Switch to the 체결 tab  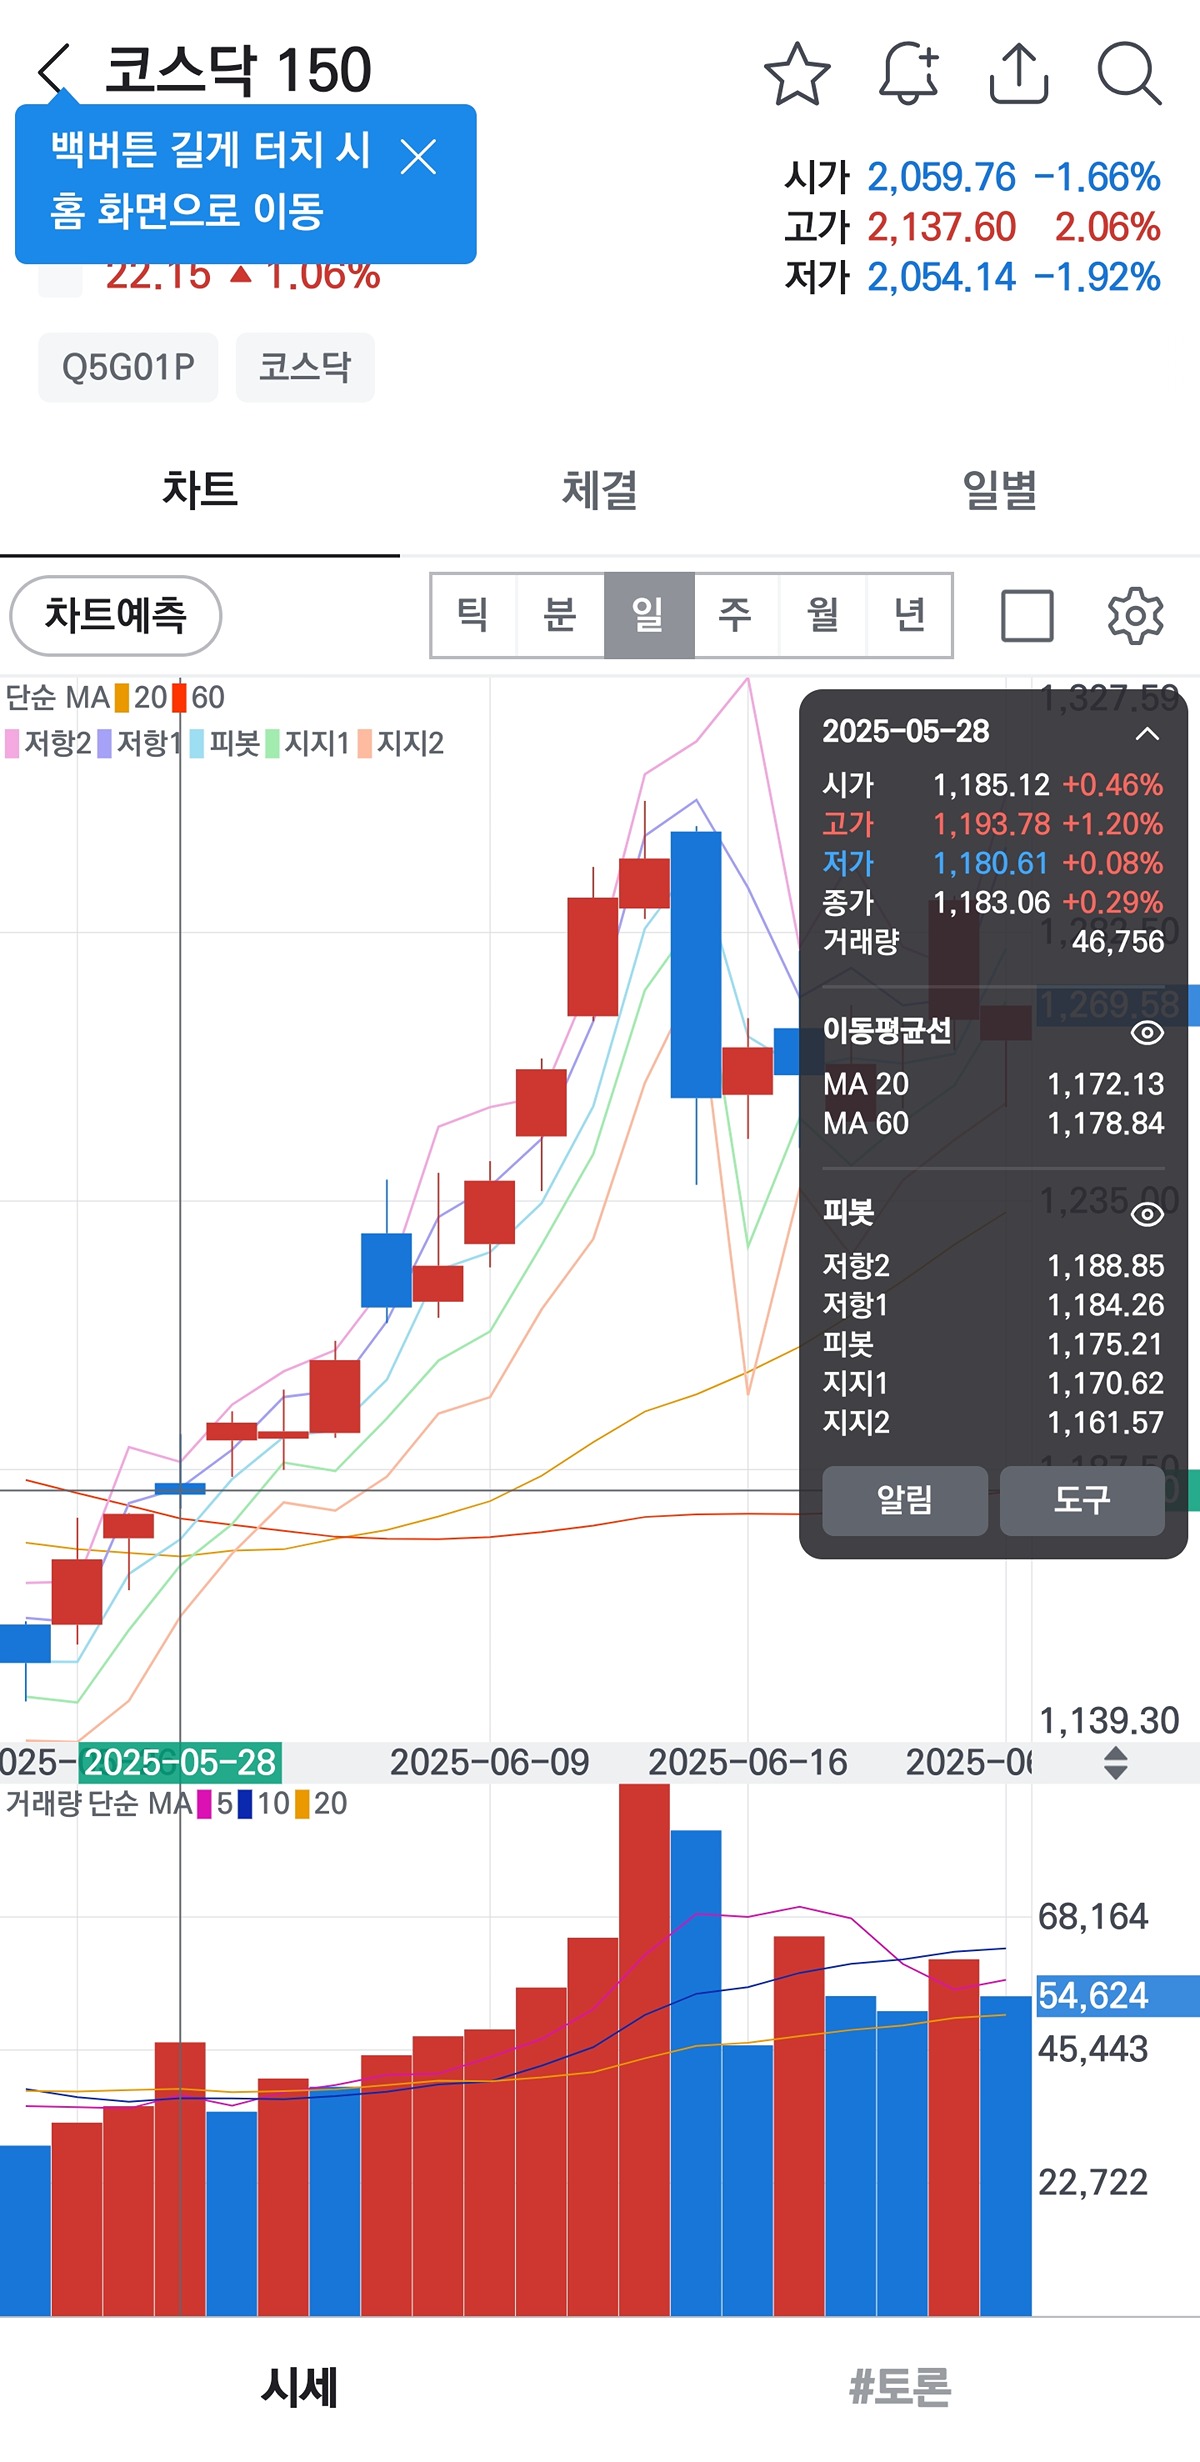click(x=599, y=490)
